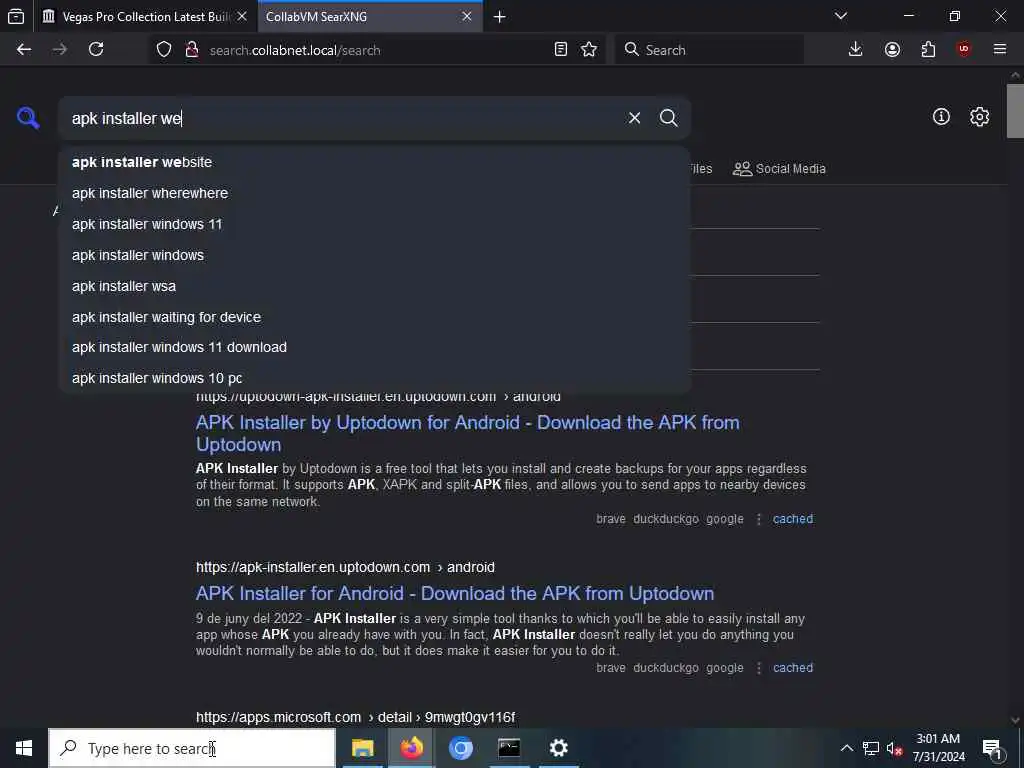Go back to the previous page
This screenshot has width=1024, height=768.
tap(24, 50)
